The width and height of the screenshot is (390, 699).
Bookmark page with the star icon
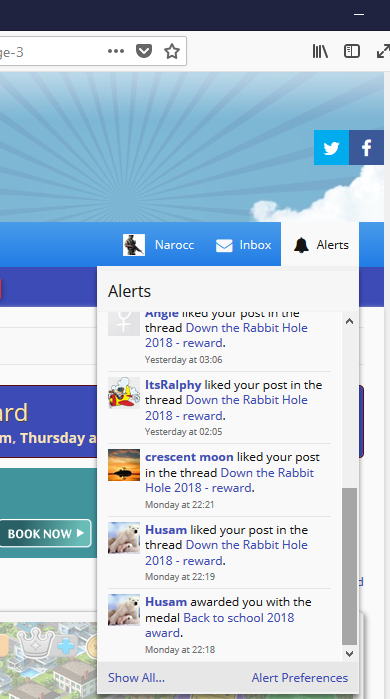click(x=172, y=52)
